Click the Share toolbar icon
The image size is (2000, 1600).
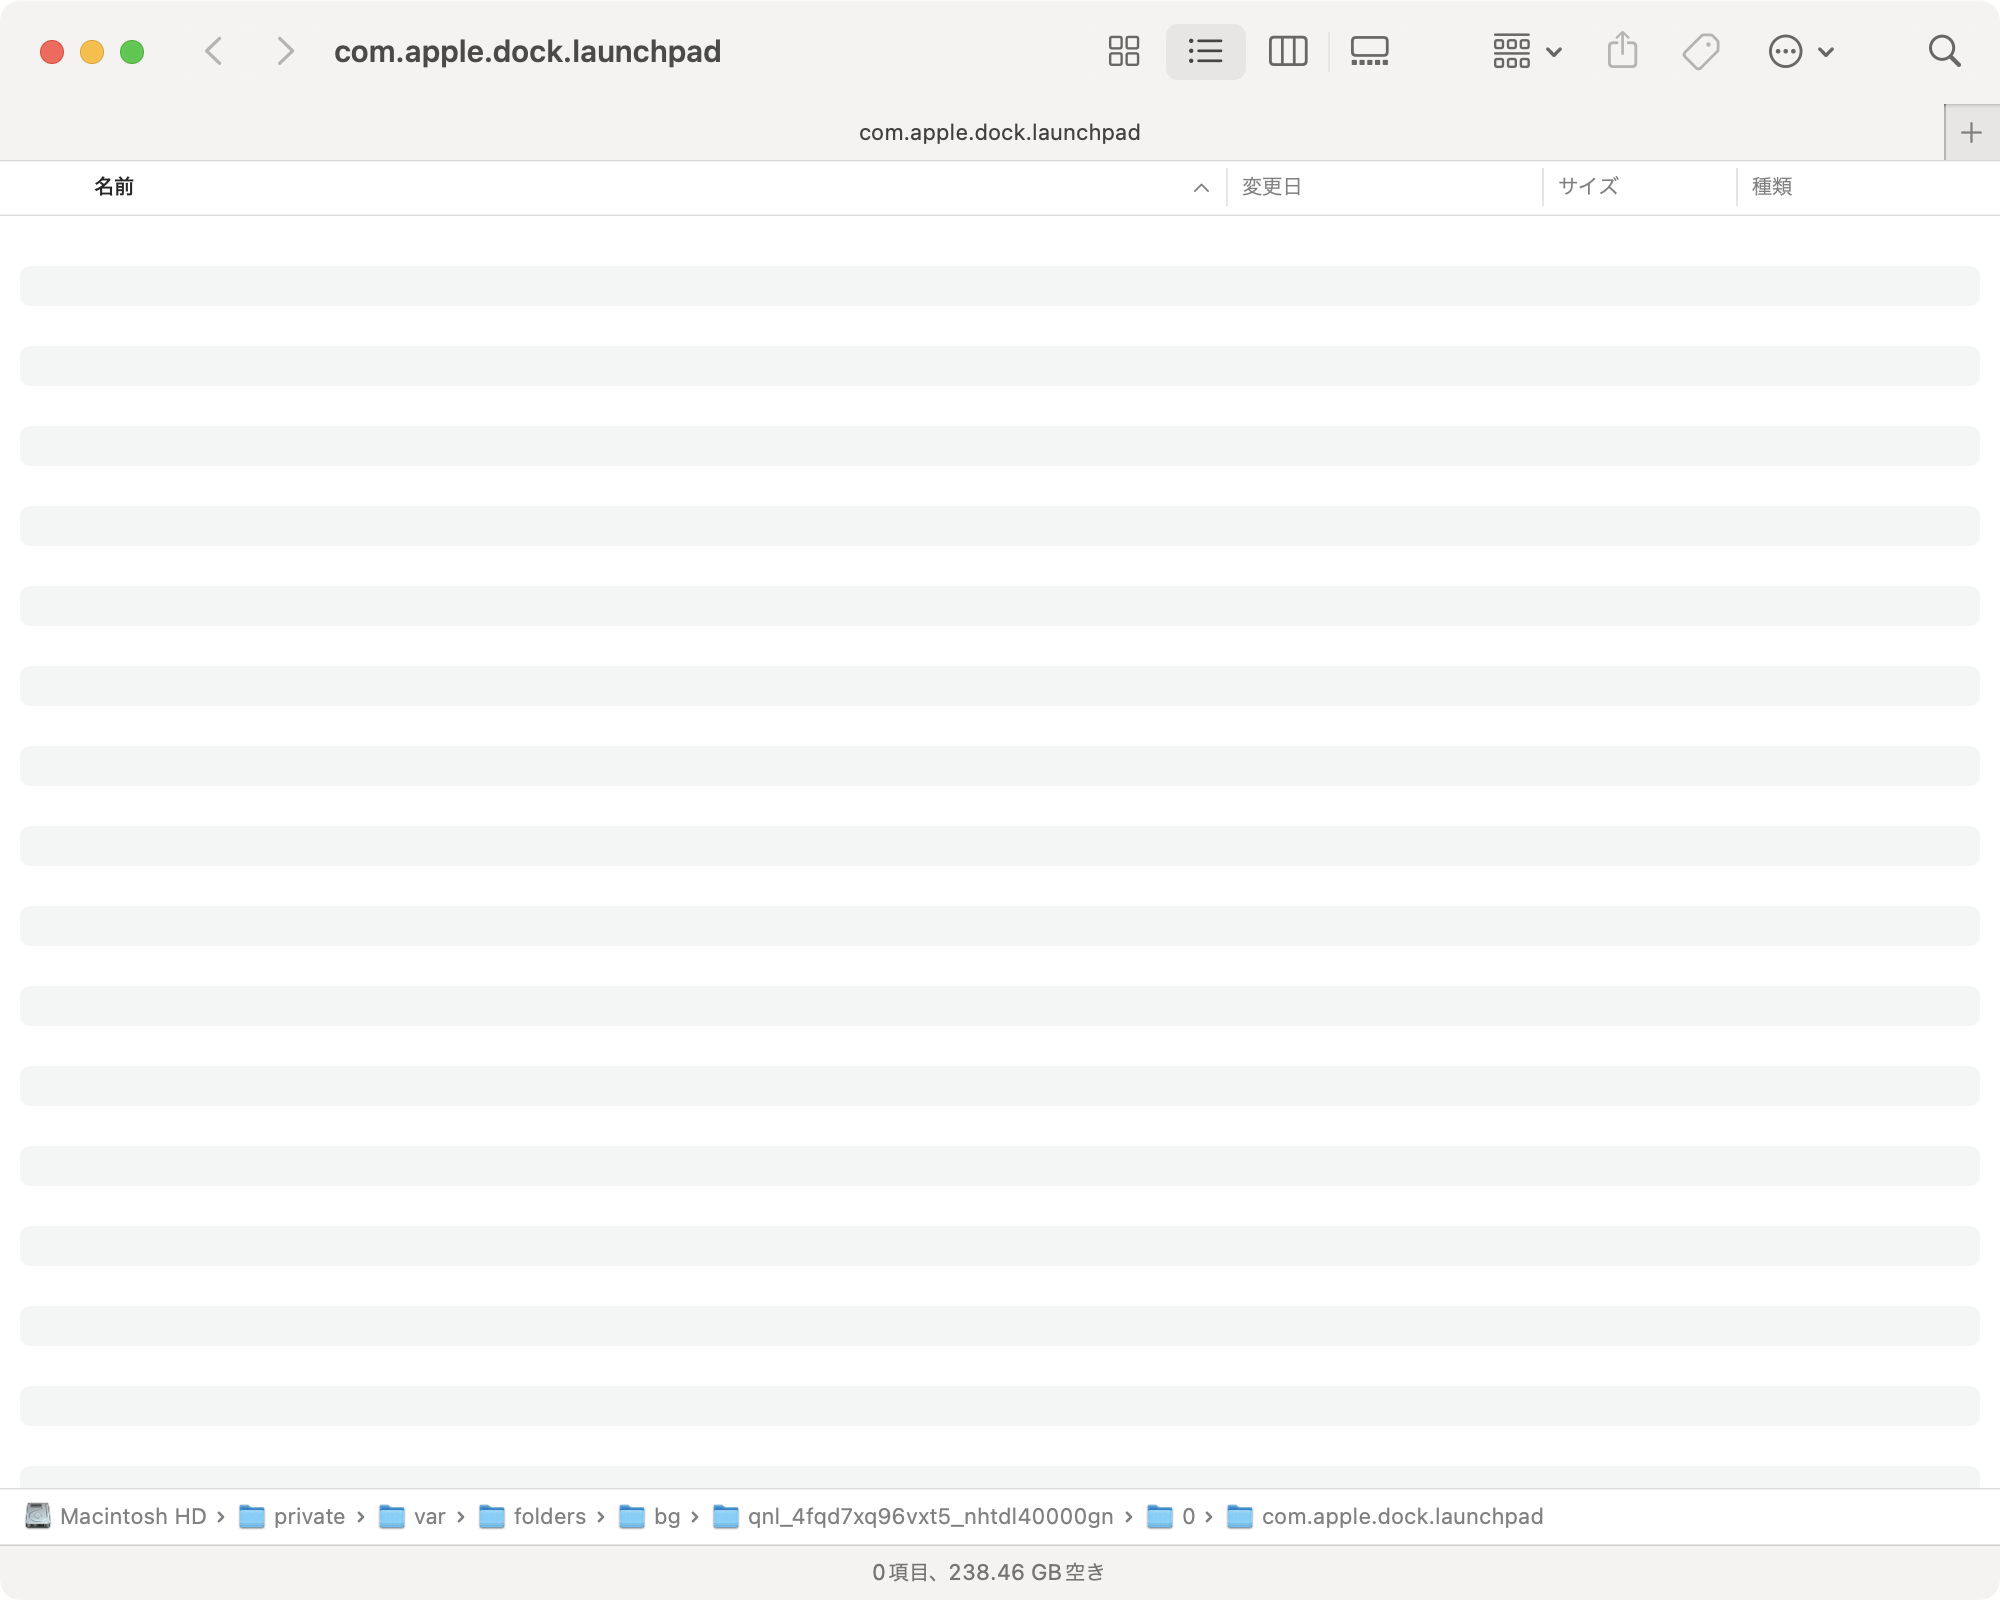1622,51
